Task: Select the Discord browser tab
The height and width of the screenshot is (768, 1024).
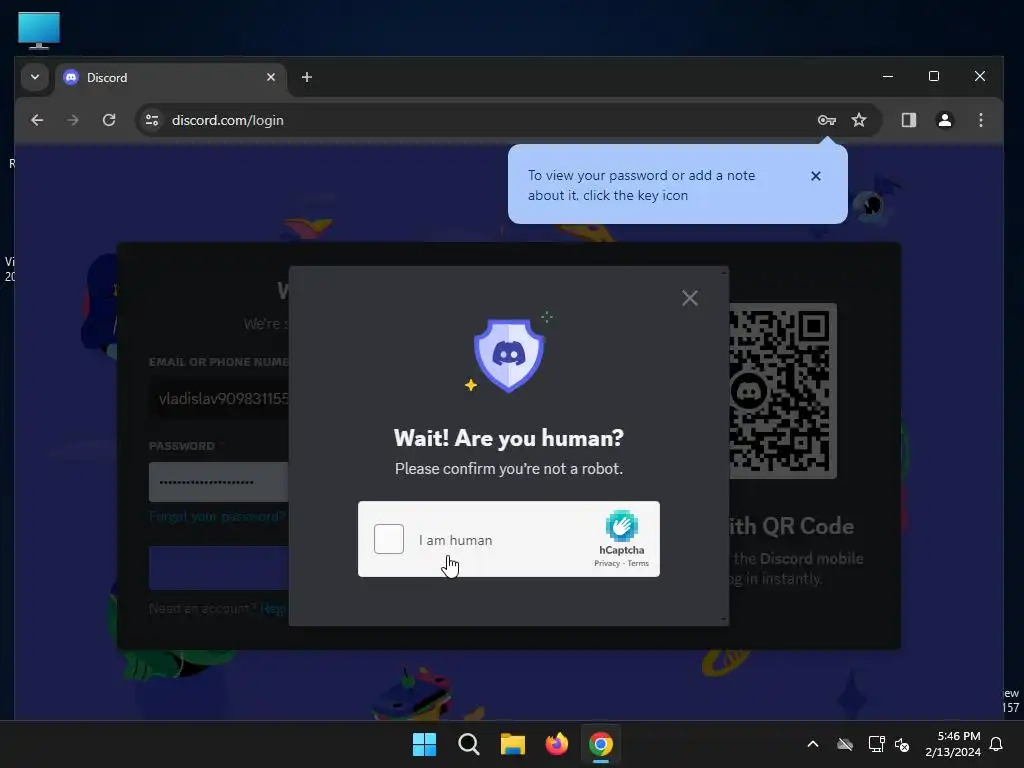Action: click(x=171, y=78)
